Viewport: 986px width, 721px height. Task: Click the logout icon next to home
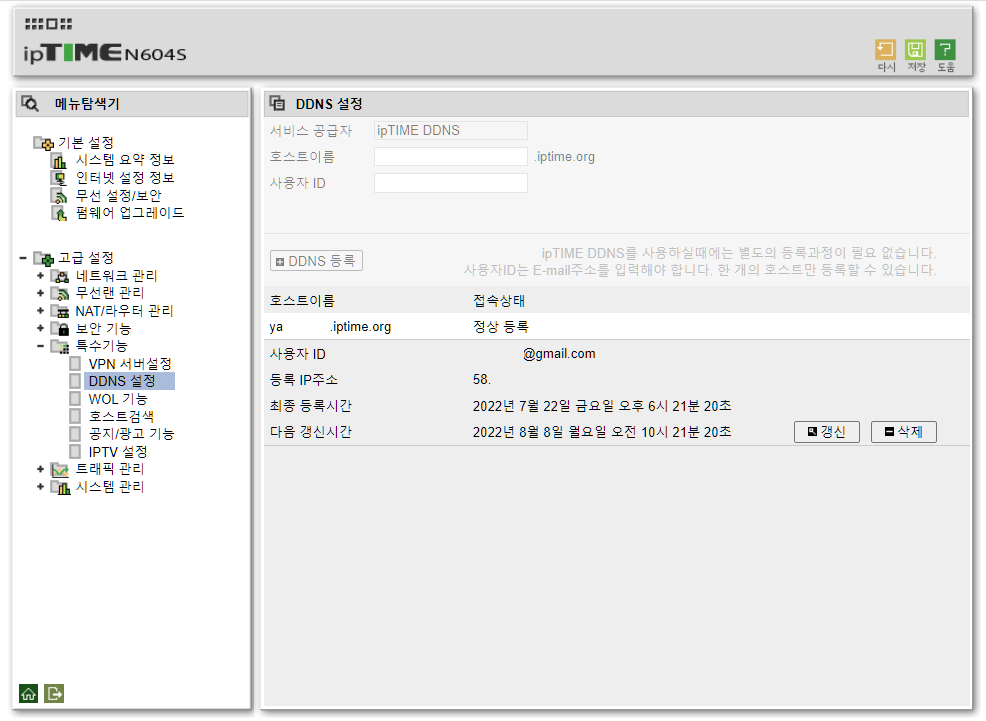[x=53, y=693]
